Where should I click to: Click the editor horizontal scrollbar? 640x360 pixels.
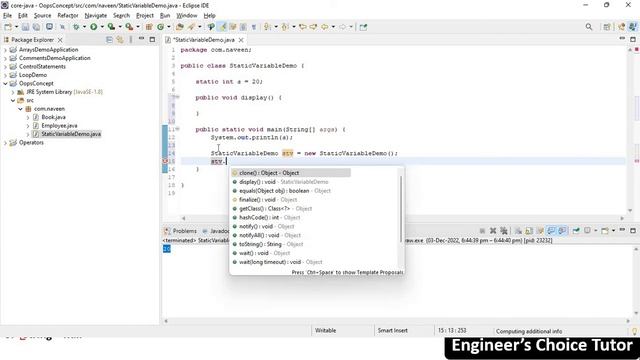pyautogui.click(x=402, y=218)
